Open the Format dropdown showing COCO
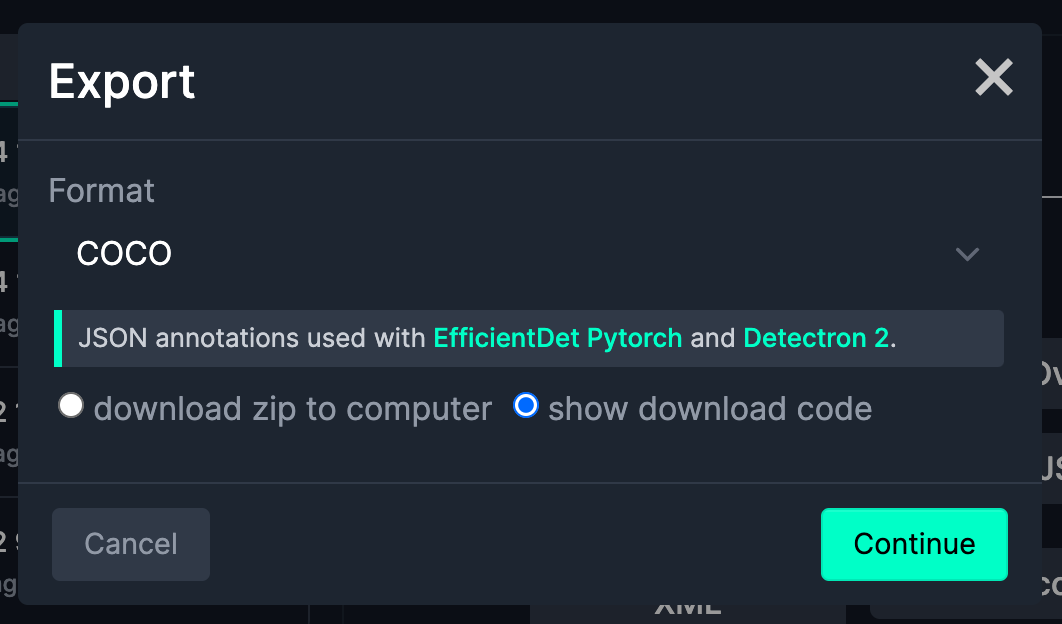This screenshot has height=624, width=1062. pos(527,254)
